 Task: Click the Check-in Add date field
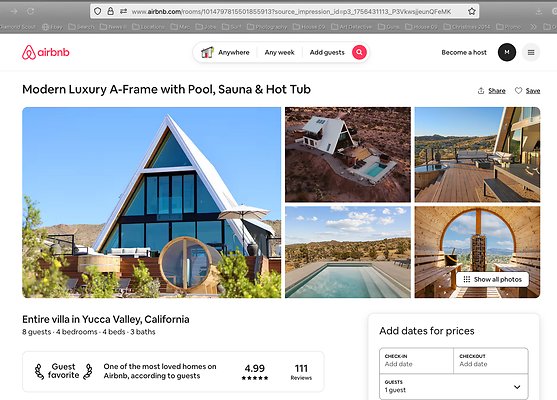(416, 361)
